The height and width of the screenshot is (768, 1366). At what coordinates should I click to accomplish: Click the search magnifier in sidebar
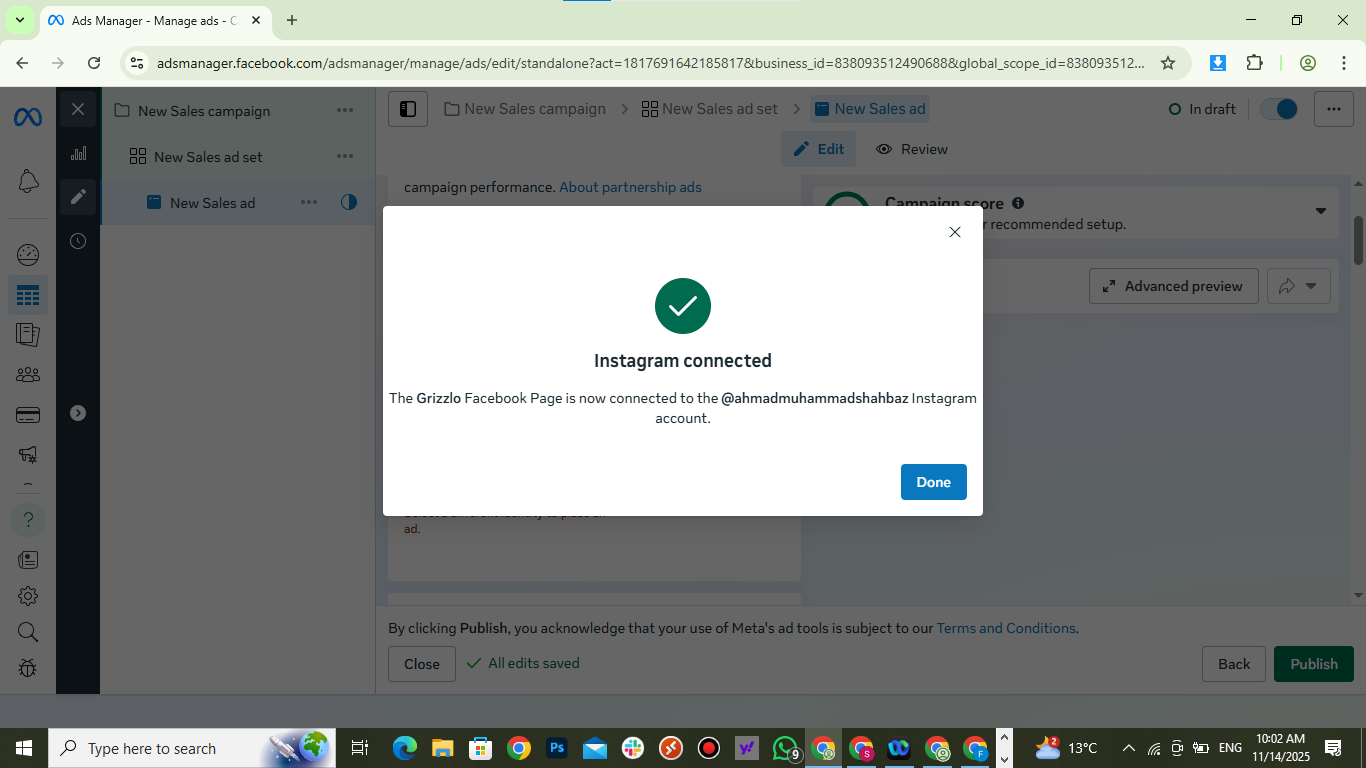coord(28,632)
